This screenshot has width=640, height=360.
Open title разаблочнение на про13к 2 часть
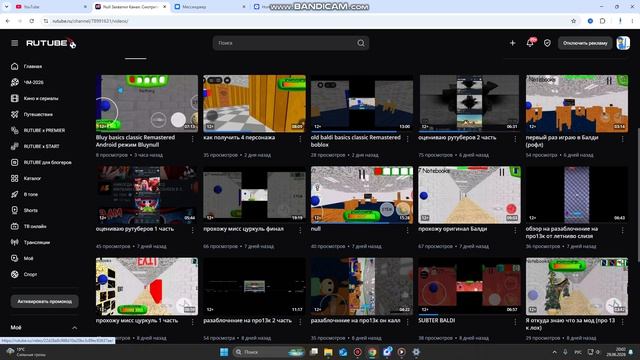(x=247, y=320)
